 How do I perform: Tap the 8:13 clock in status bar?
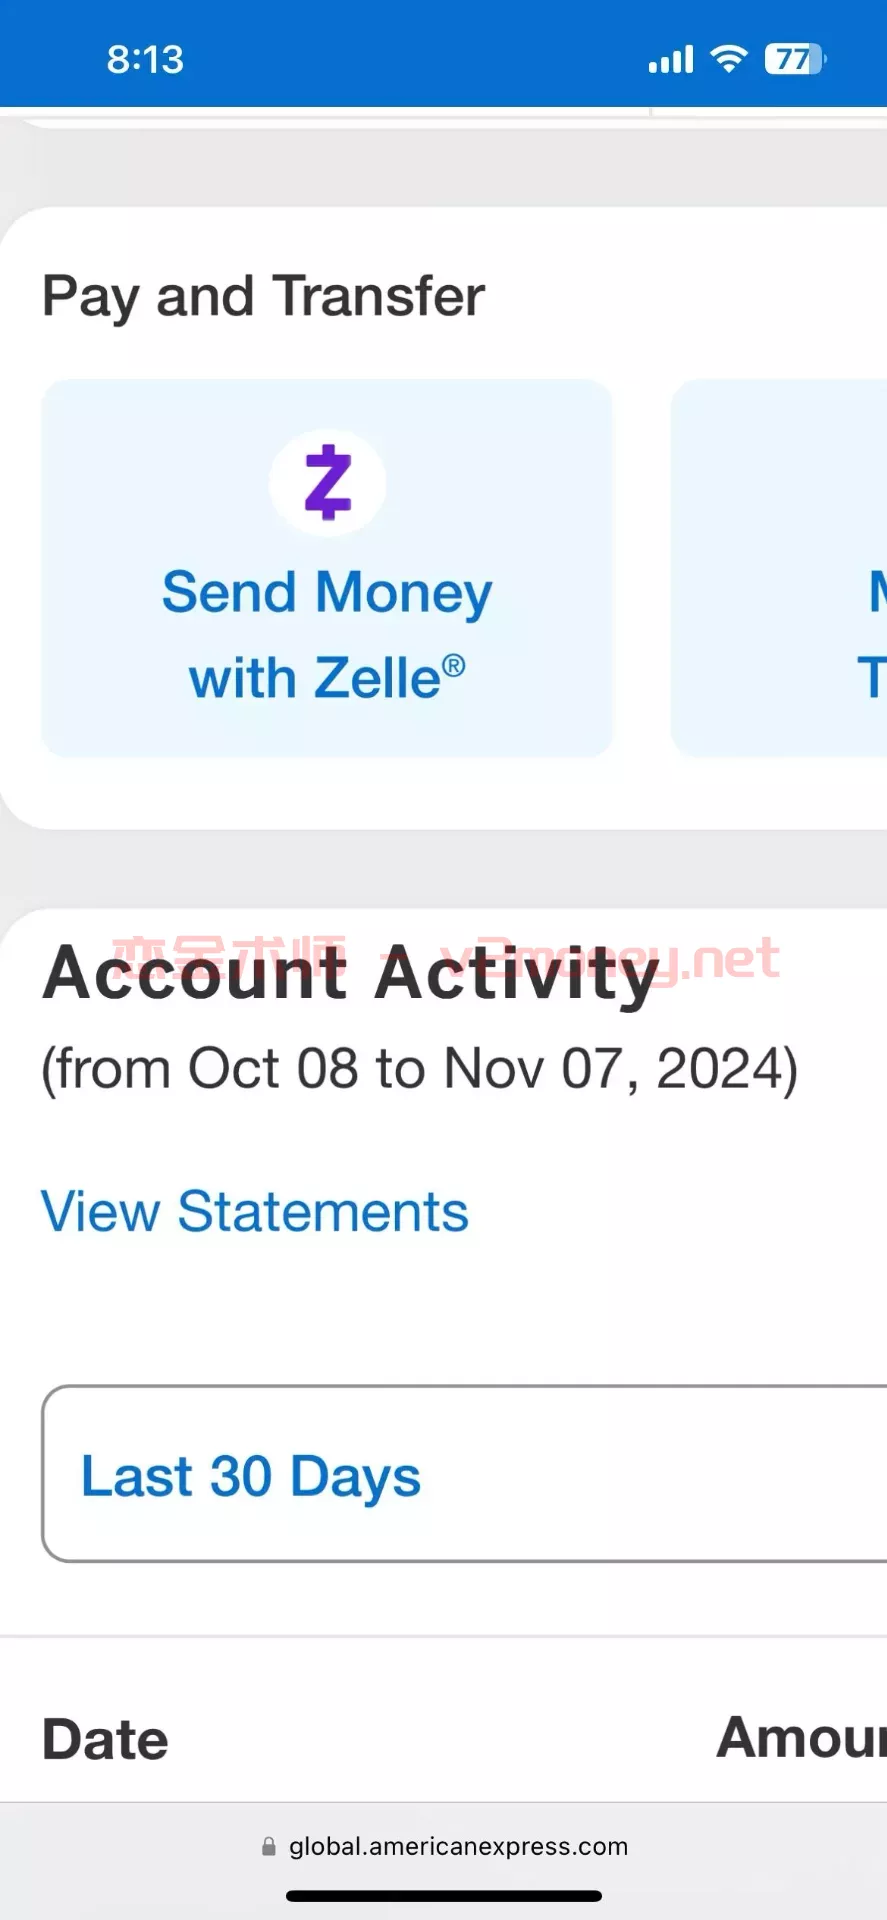146,60
